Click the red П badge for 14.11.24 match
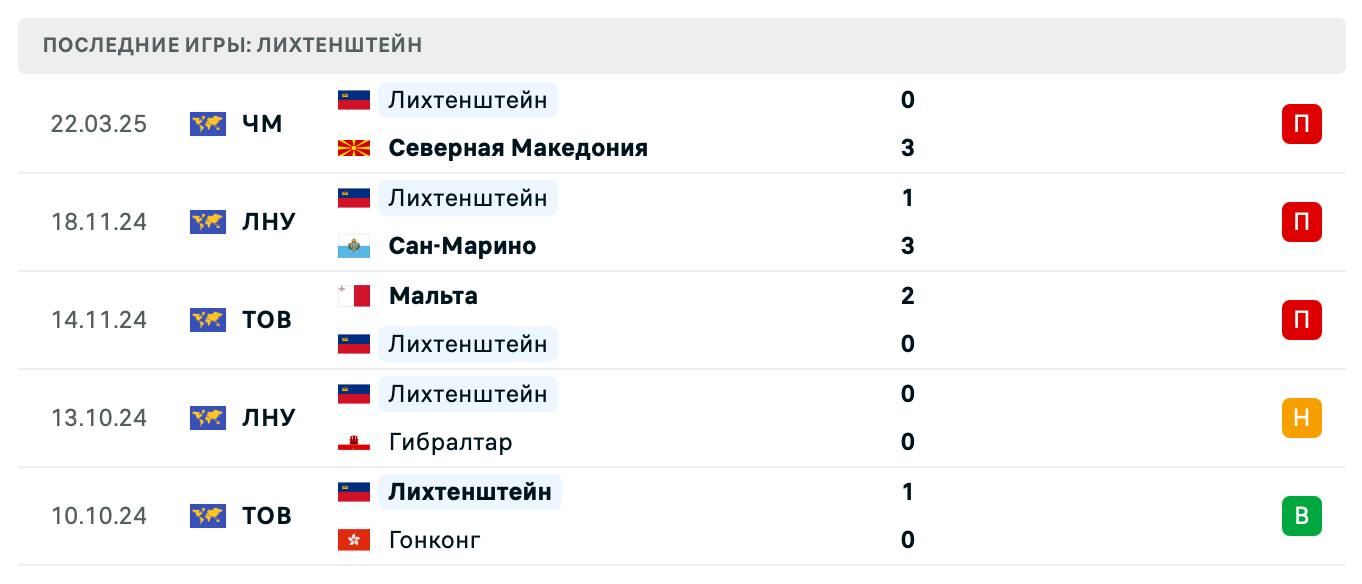Viewport: 1362px width, 584px height. (1301, 320)
